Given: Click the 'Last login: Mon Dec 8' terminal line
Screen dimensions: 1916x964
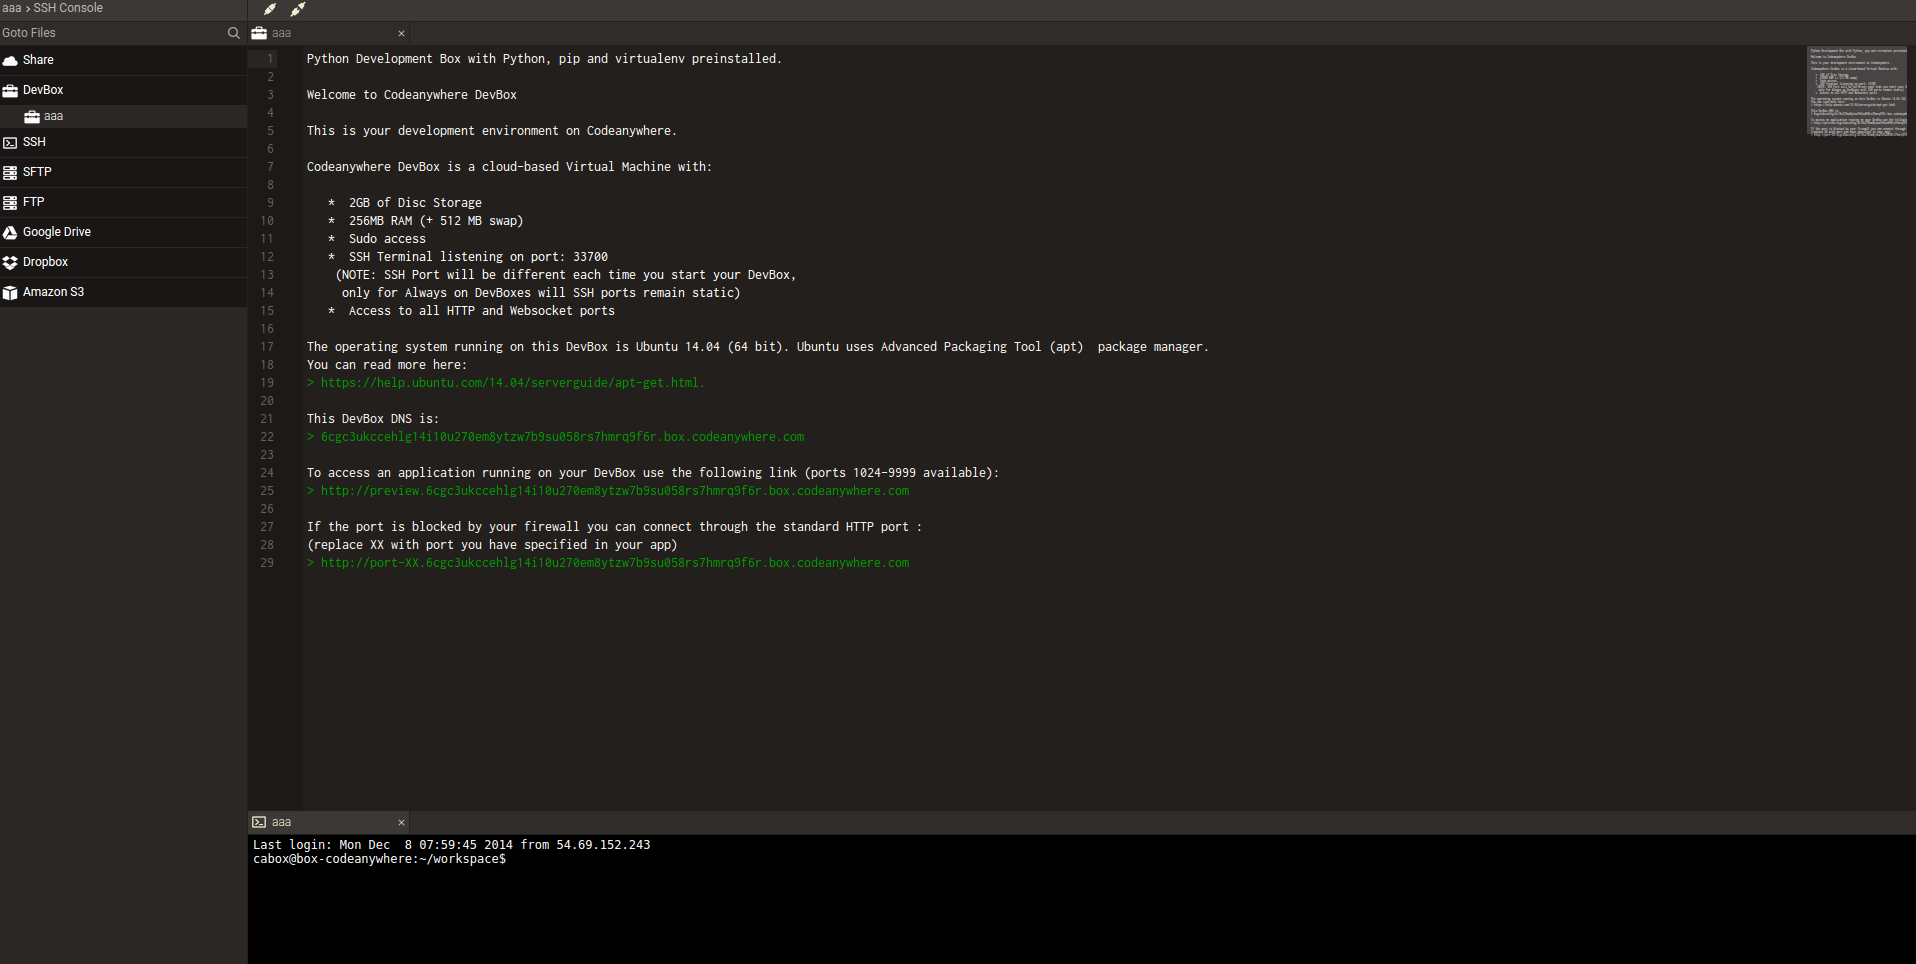Looking at the screenshot, I should point(452,845).
